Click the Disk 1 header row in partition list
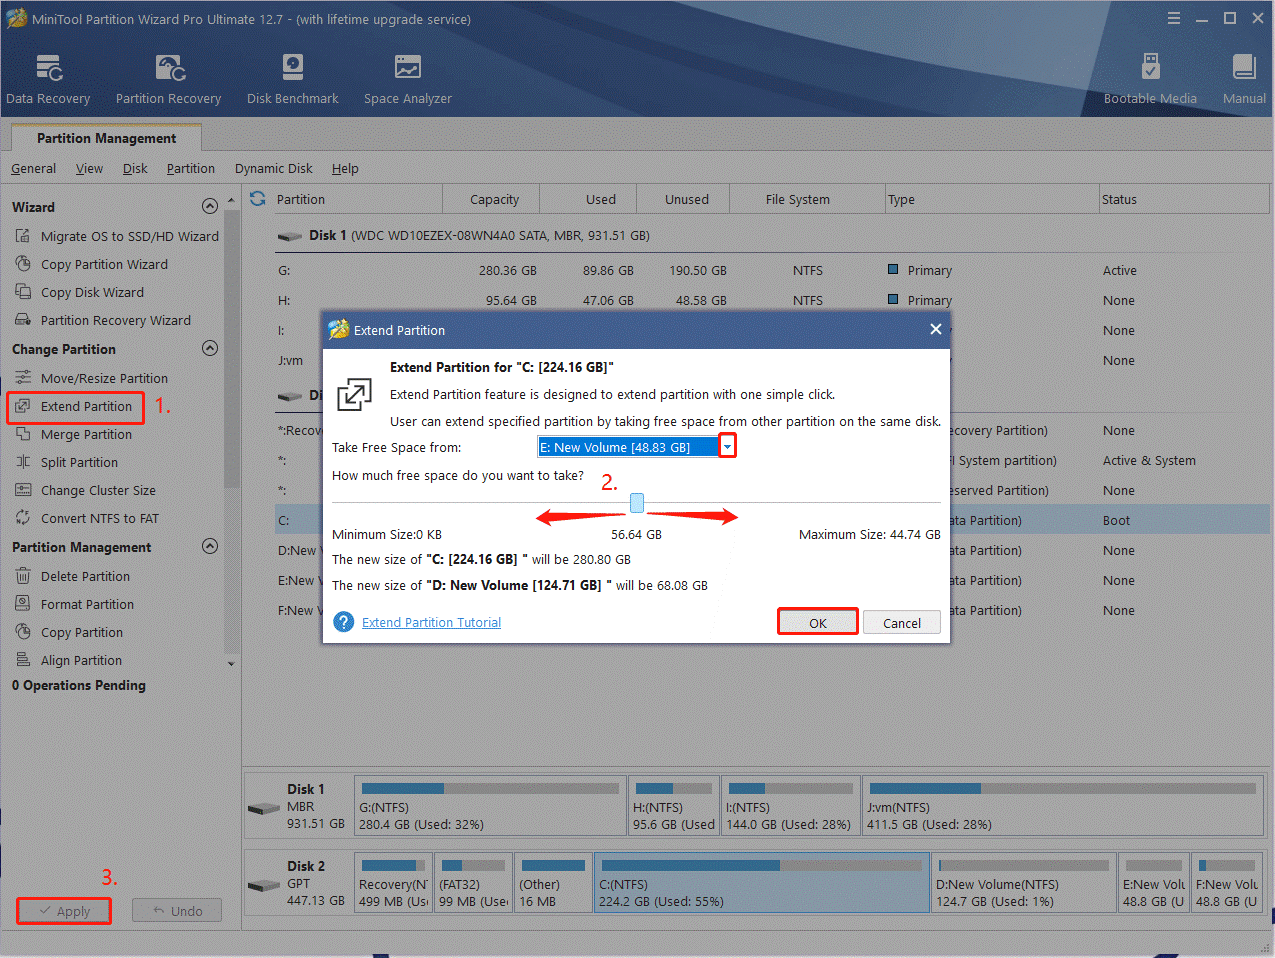The image size is (1275, 958). (770, 236)
